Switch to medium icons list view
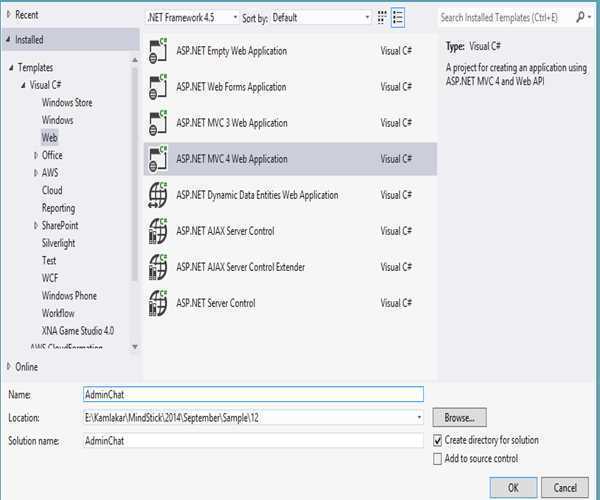Image resolution: width=600 pixels, height=500 pixels. tap(399, 18)
